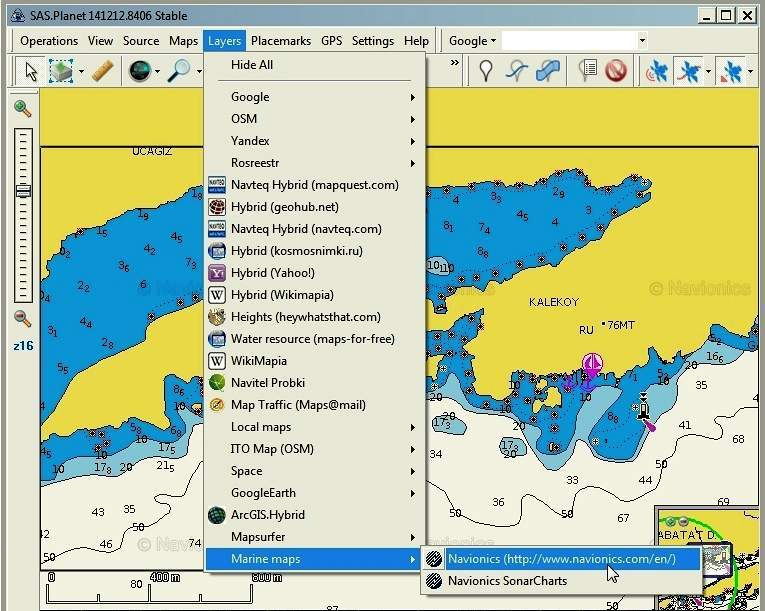
Task: Enable Hybrid (Yahoo!) layer
Action: (315, 273)
